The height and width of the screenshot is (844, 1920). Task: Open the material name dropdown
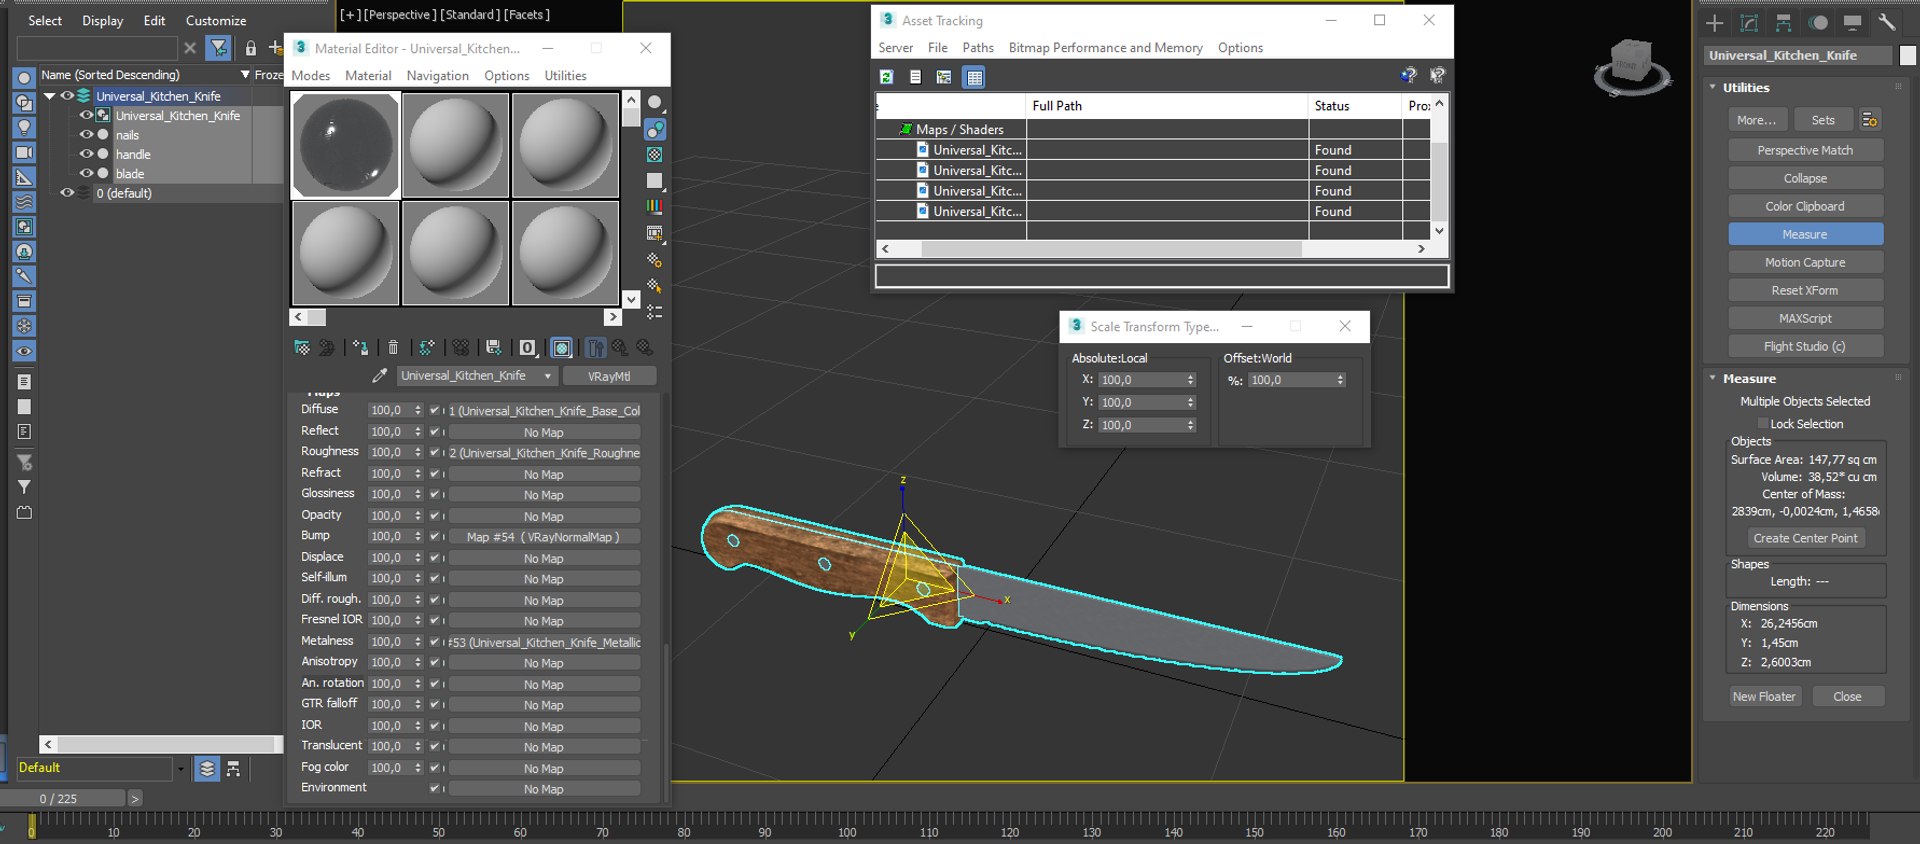tap(547, 376)
